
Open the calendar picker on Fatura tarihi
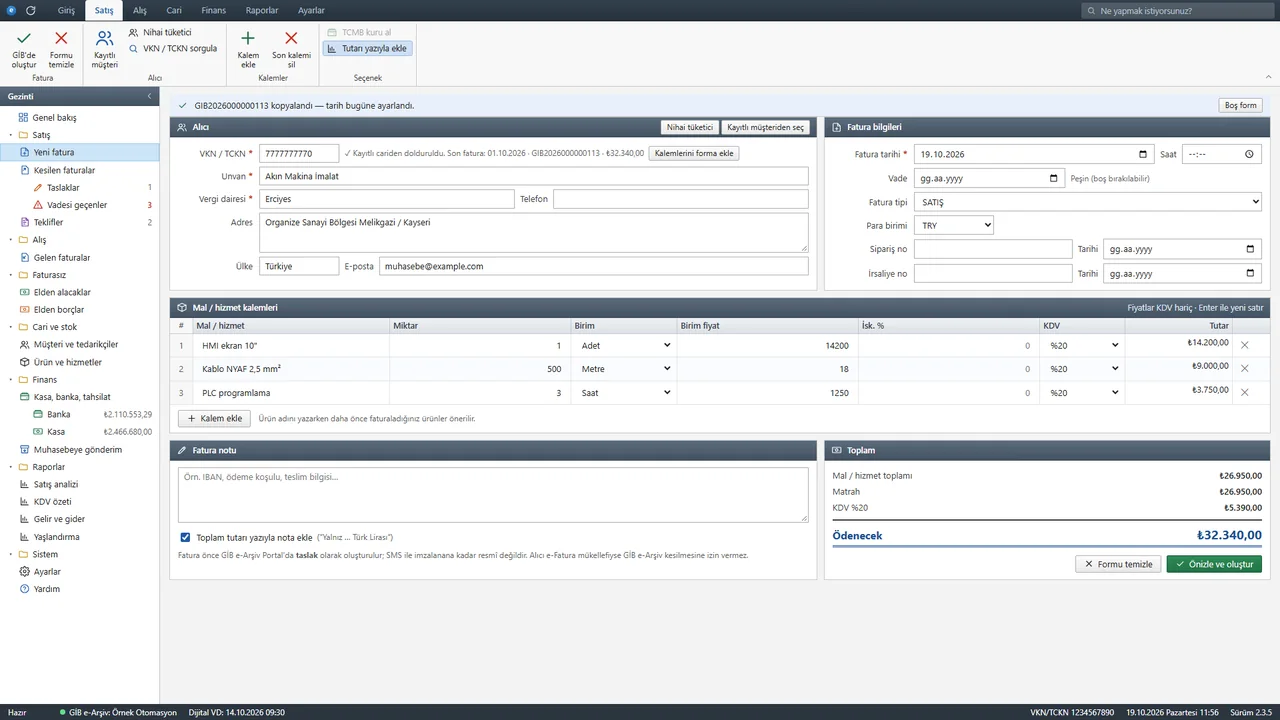tap(1143, 155)
